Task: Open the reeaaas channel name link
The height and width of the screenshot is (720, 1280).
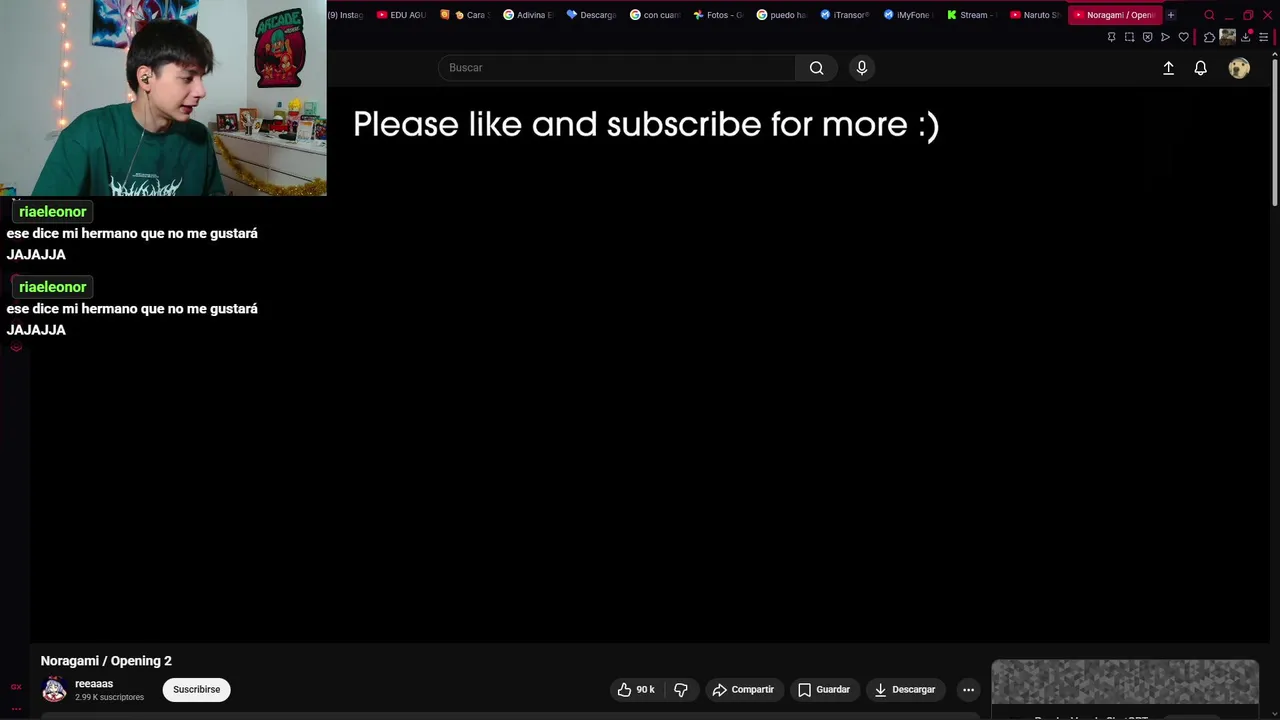Action: 94,684
